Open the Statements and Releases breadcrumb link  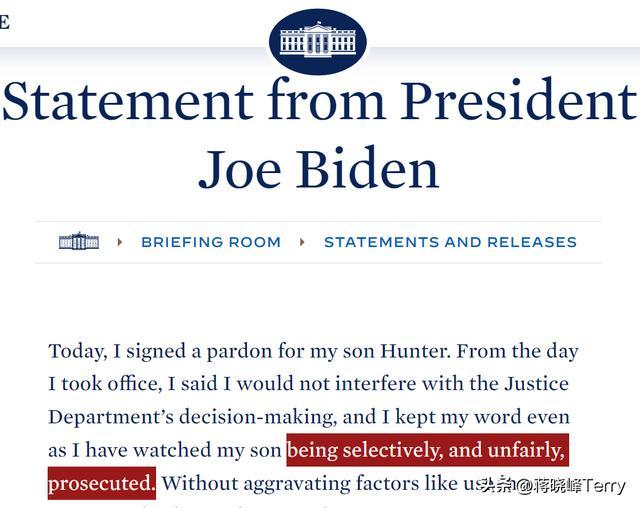[x=450, y=242]
